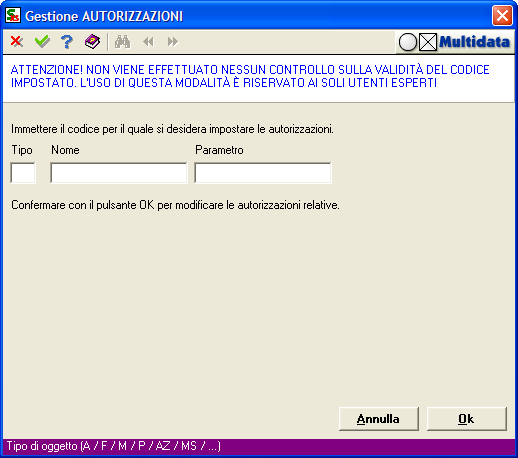Confirm with the Ok button
The width and height of the screenshot is (518, 458).
point(467,419)
